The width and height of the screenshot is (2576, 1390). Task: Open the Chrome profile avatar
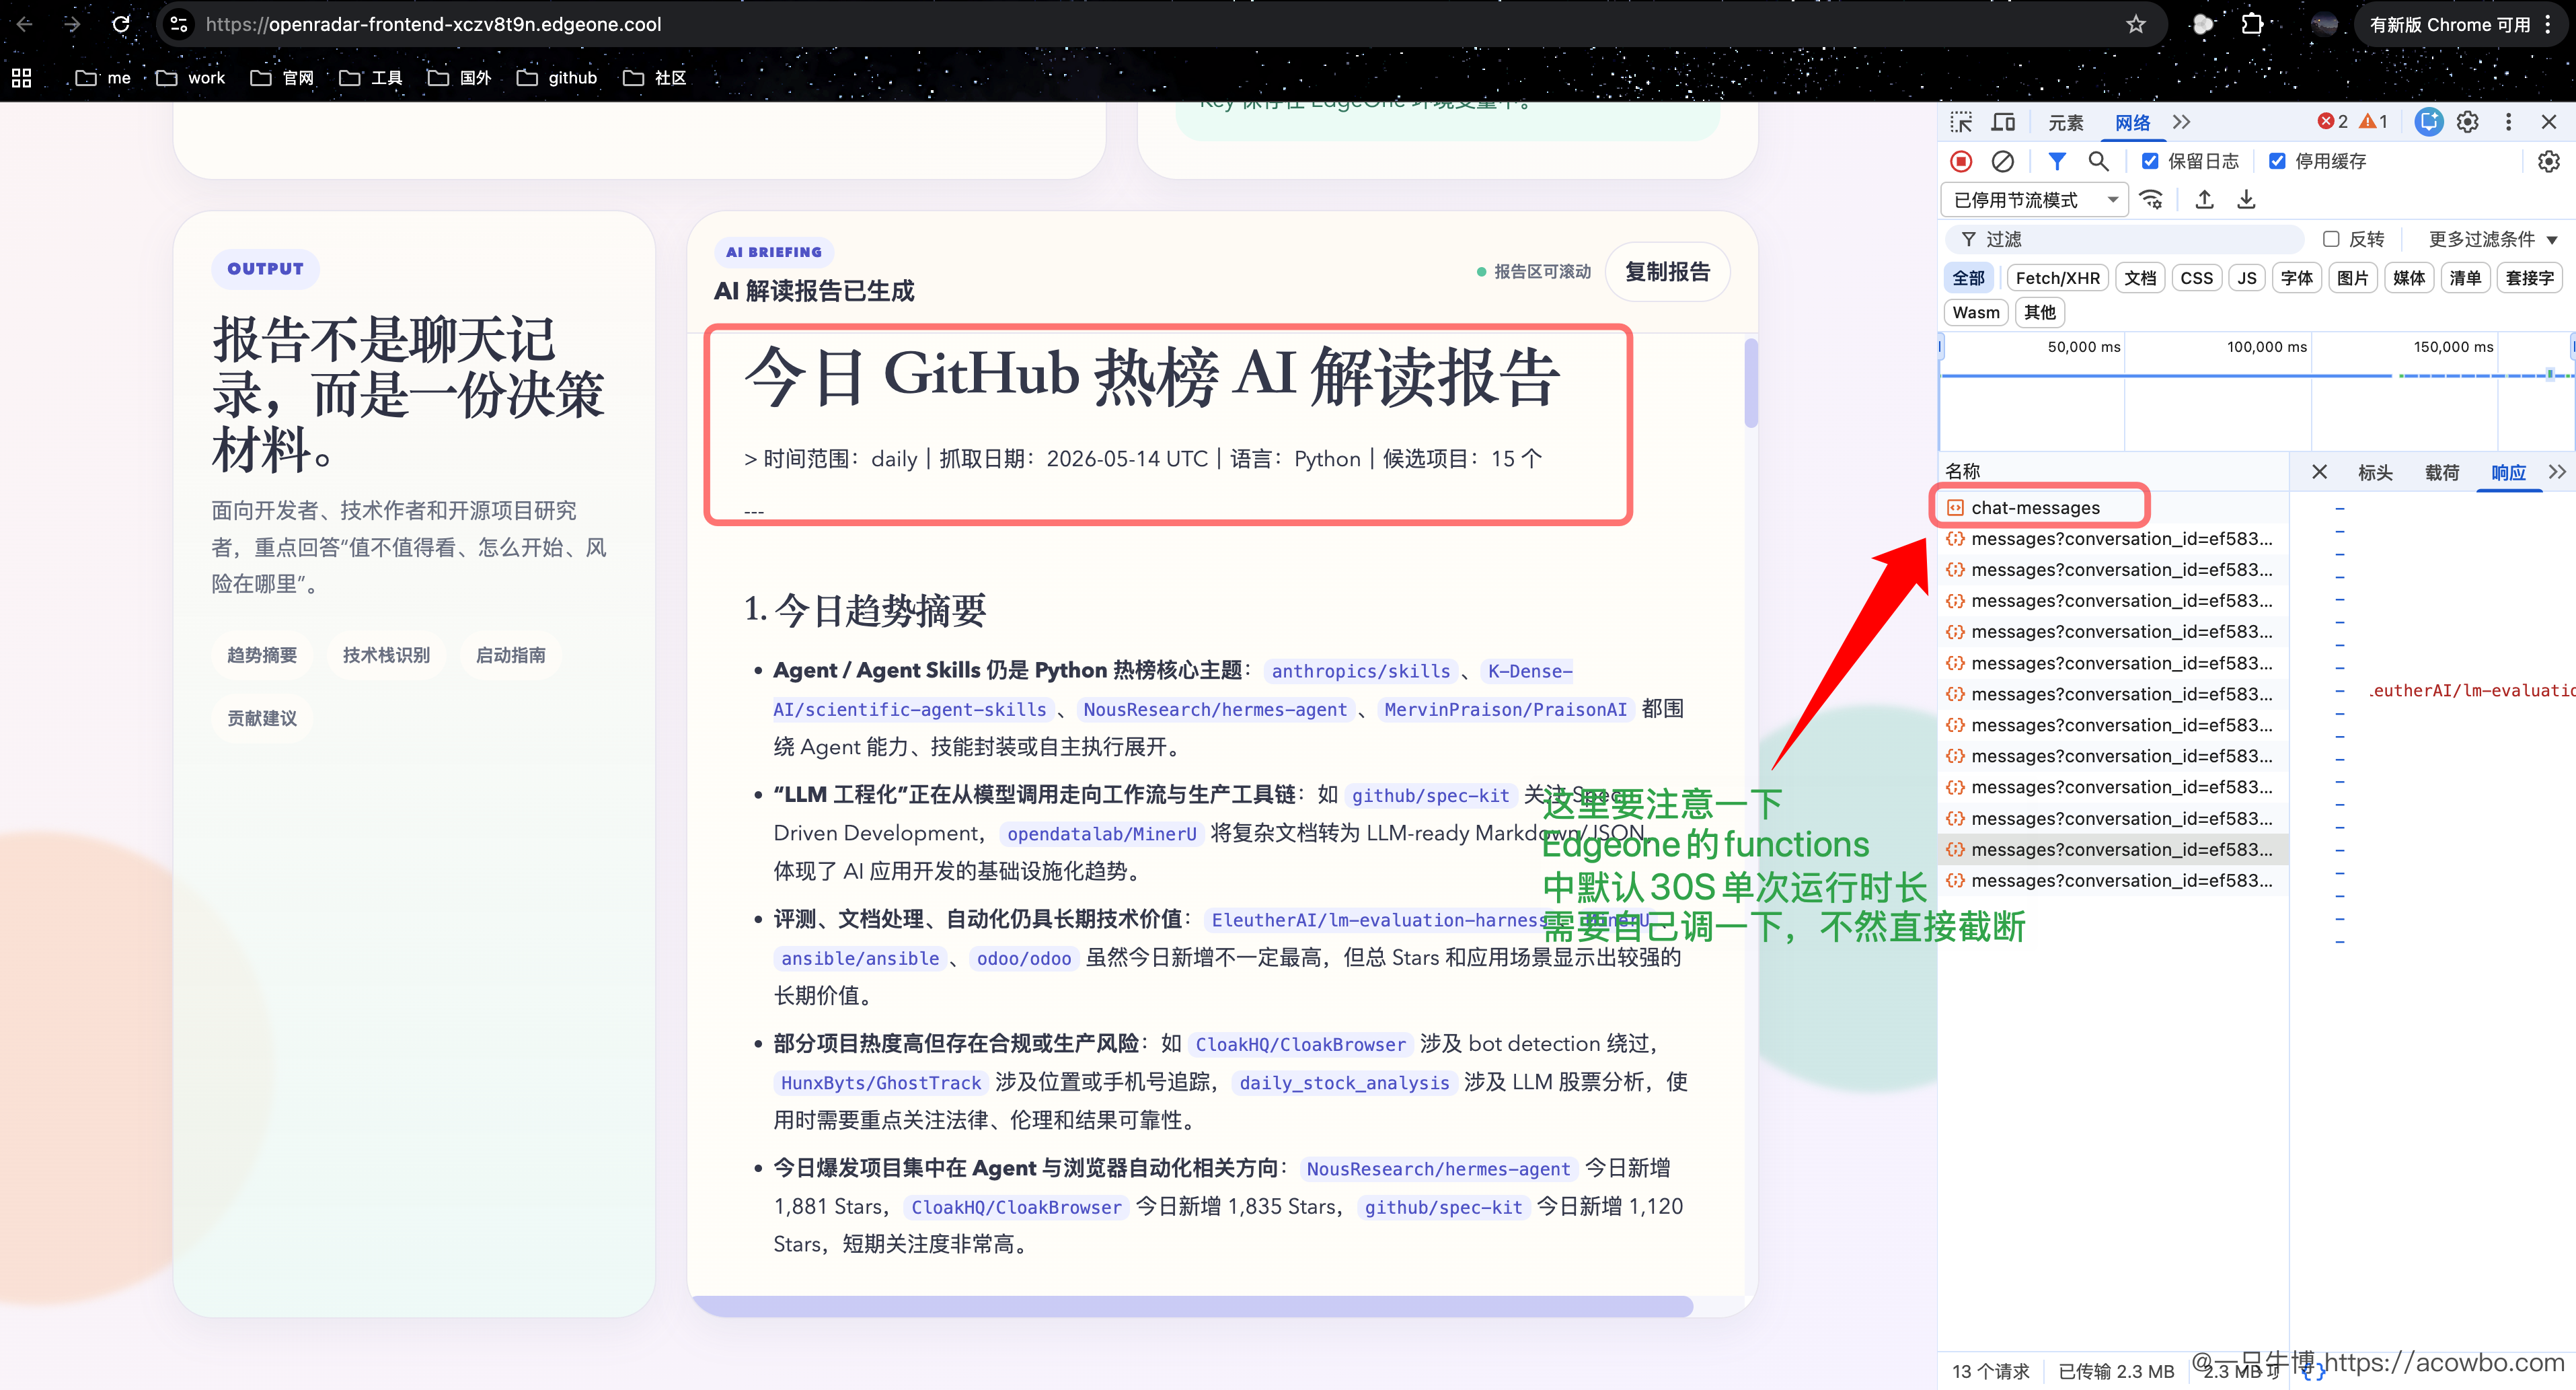[x=2325, y=24]
